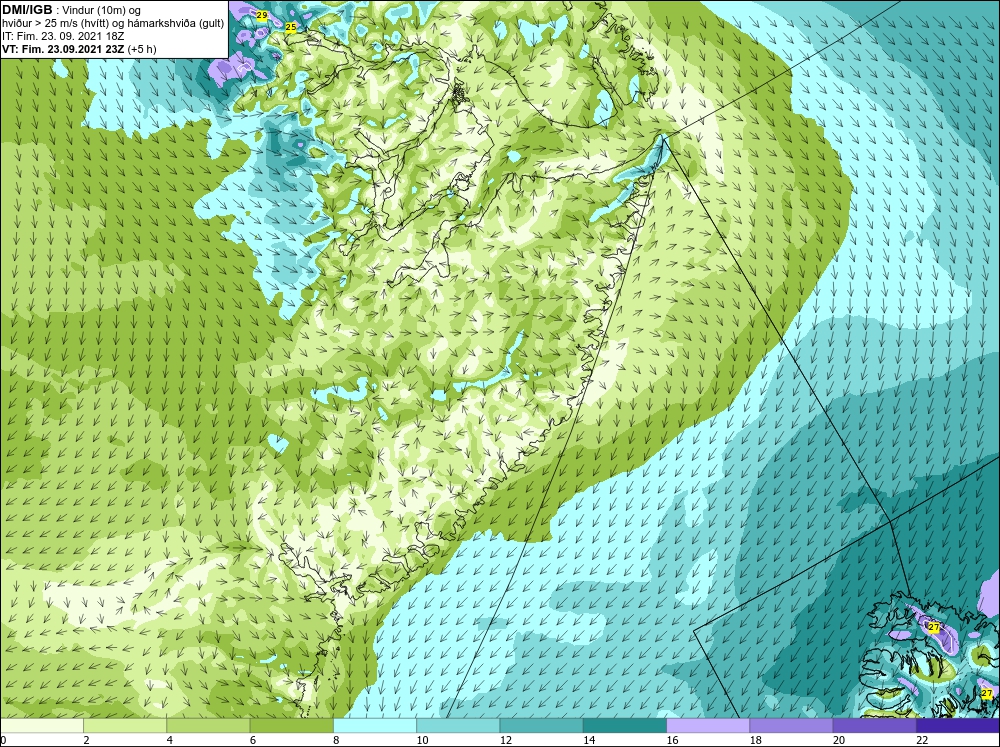Pick the 2–4 m/s light green legend swatch
Screen dimensions: 1000x747
point(125,726)
